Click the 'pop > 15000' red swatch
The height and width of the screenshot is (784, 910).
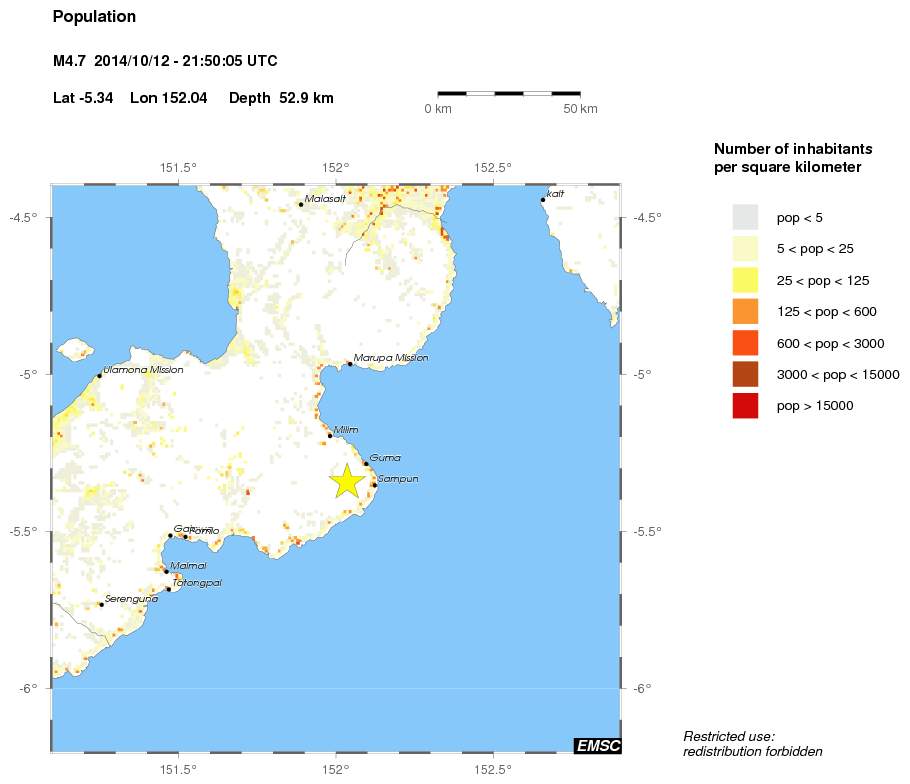(x=745, y=406)
